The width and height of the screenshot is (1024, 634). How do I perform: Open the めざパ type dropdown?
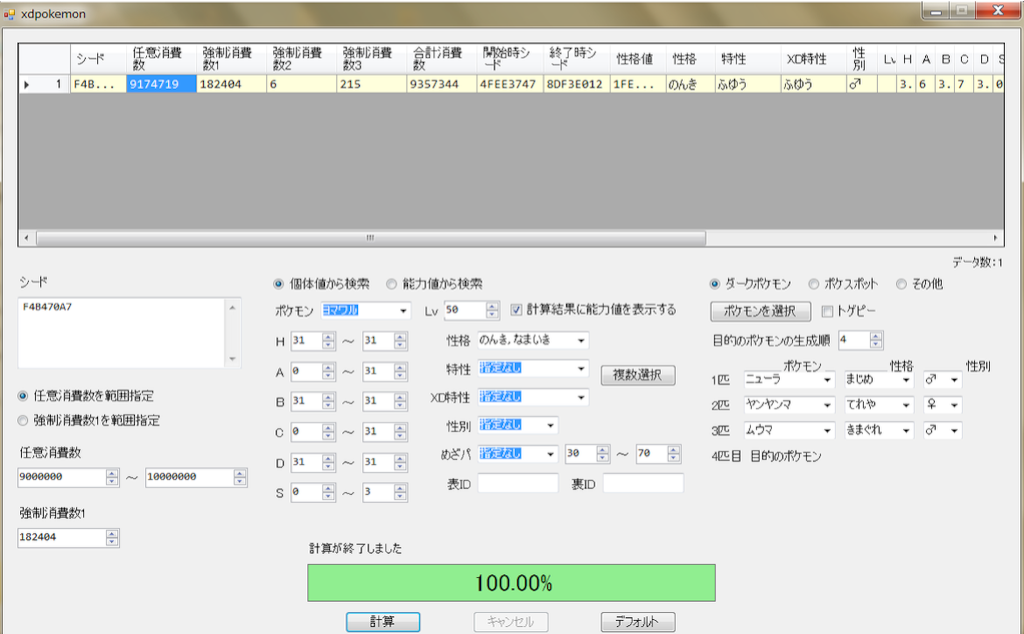click(551, 454)
